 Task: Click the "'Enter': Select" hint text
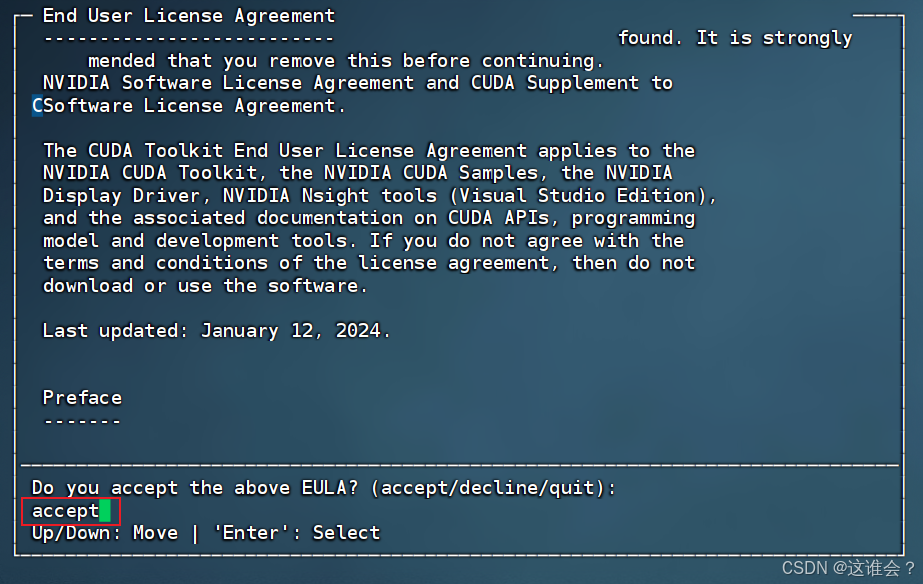(297, 533)
